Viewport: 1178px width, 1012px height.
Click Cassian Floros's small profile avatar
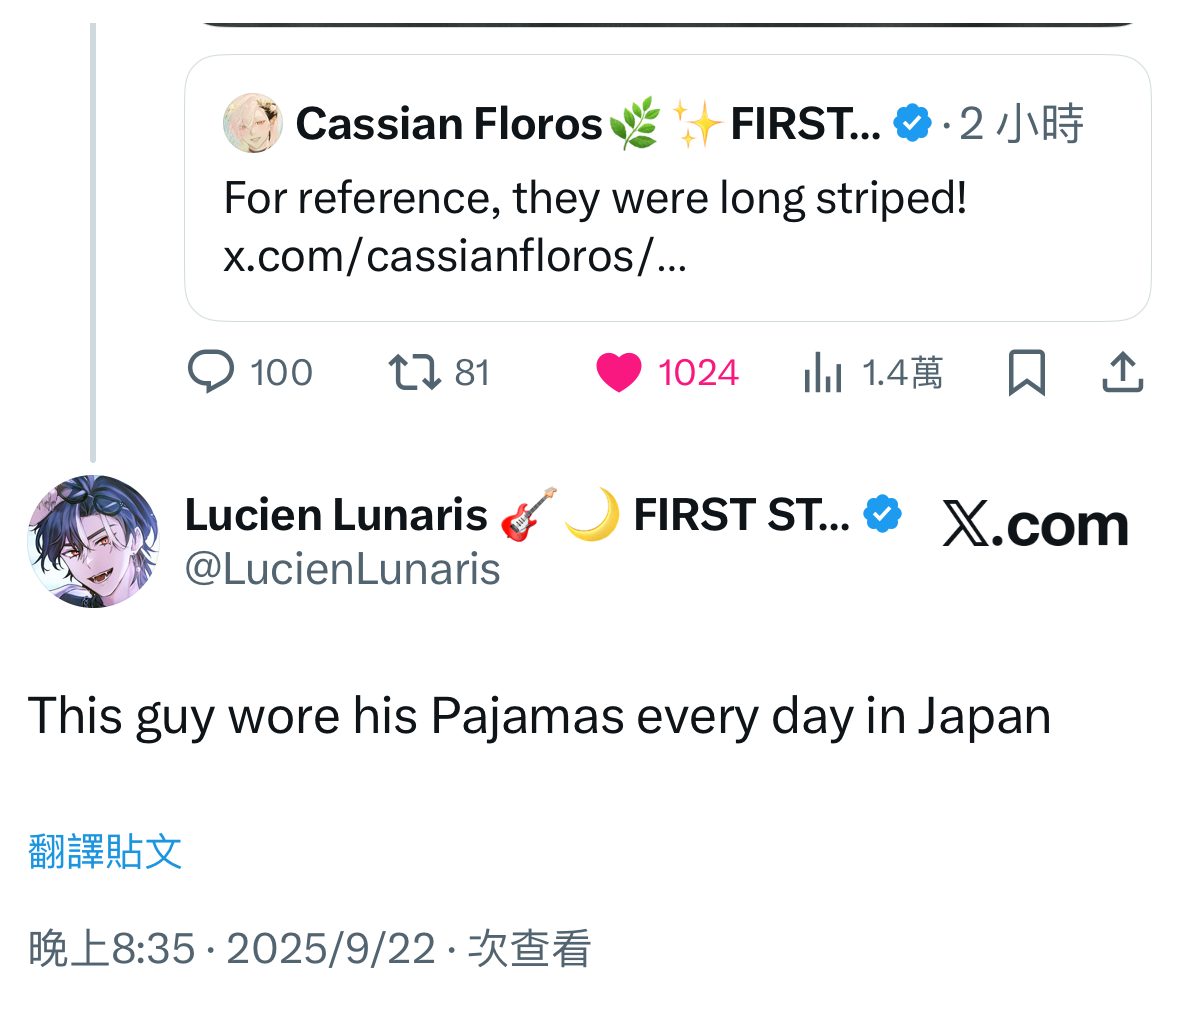(253, 124)
